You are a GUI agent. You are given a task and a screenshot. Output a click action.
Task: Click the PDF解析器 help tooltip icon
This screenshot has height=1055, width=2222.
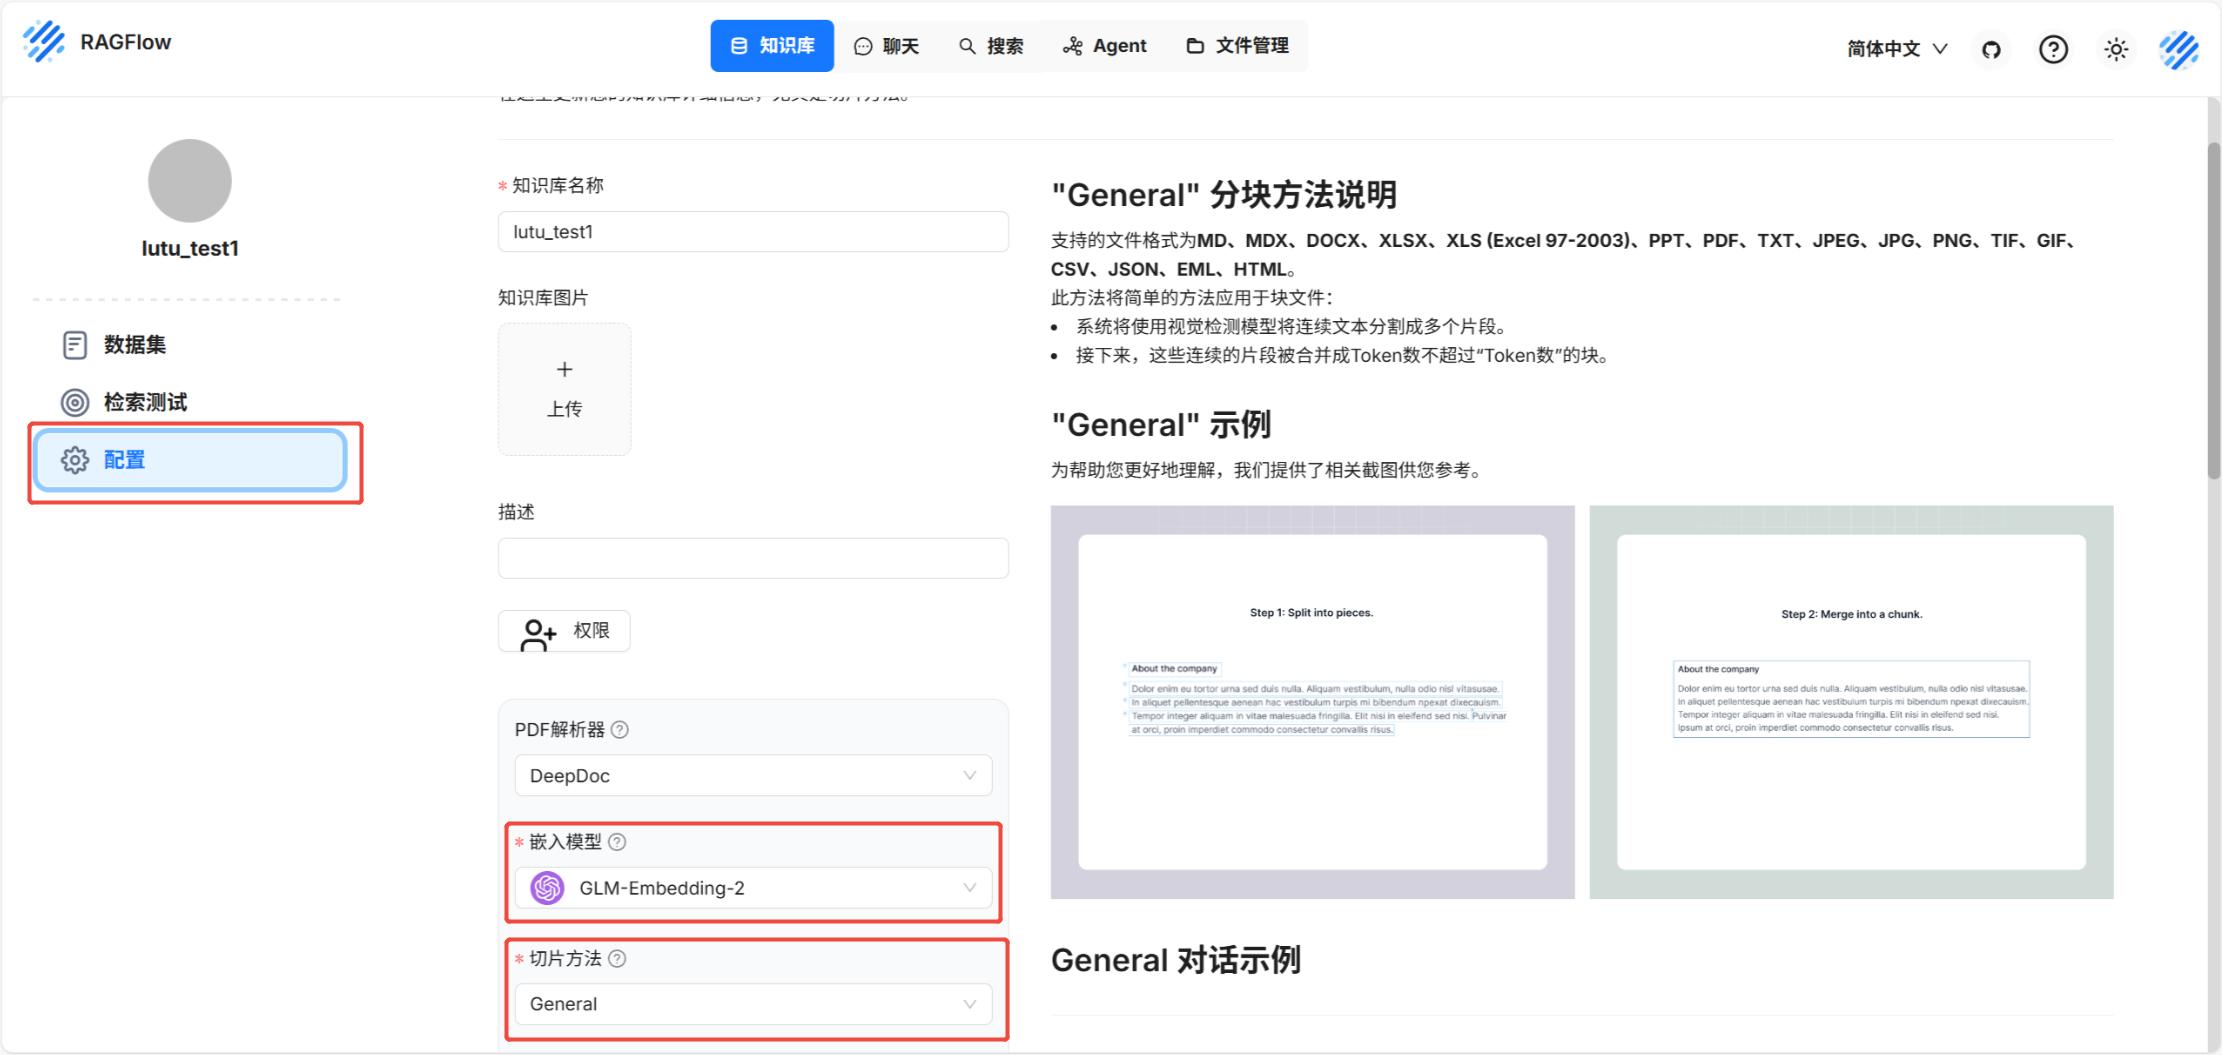click(x=620, y=730)
